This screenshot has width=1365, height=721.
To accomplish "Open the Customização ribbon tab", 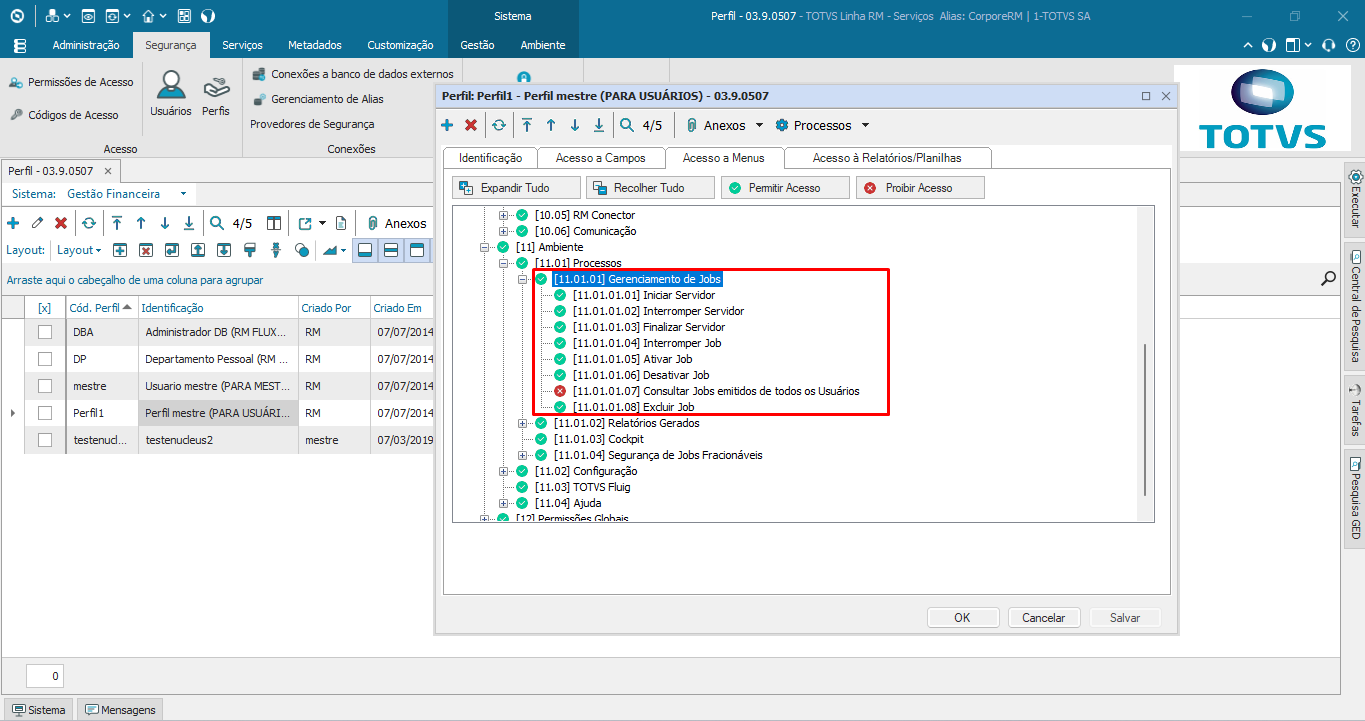I will [400, 45].
